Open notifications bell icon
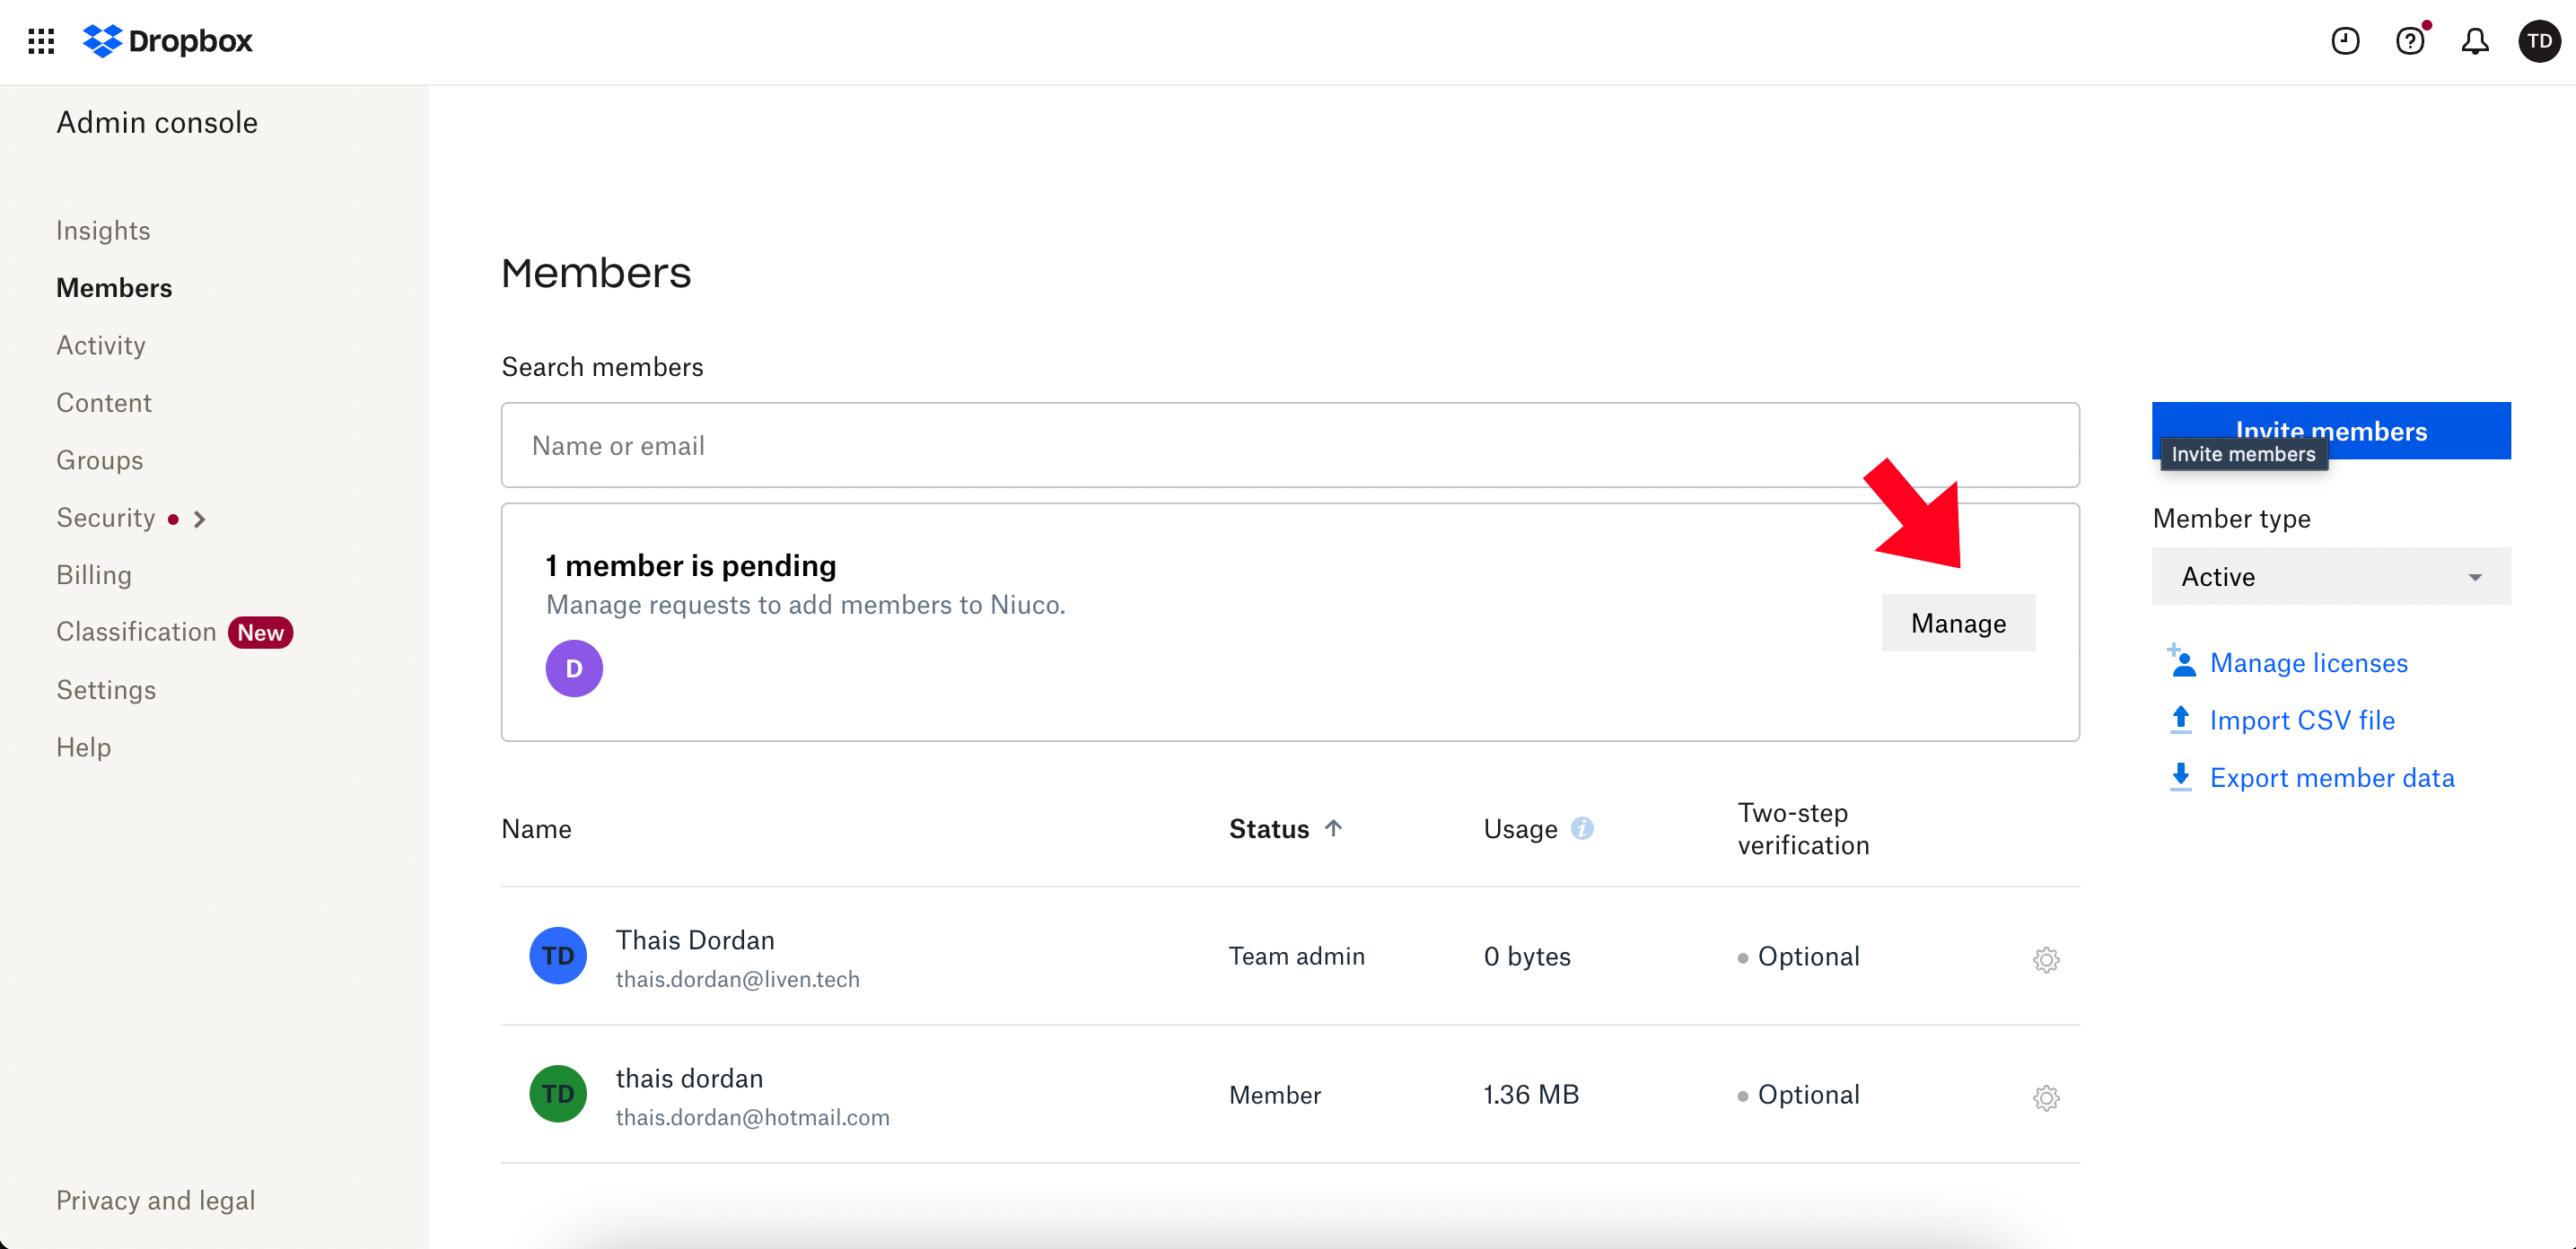 pos(2474,41)
